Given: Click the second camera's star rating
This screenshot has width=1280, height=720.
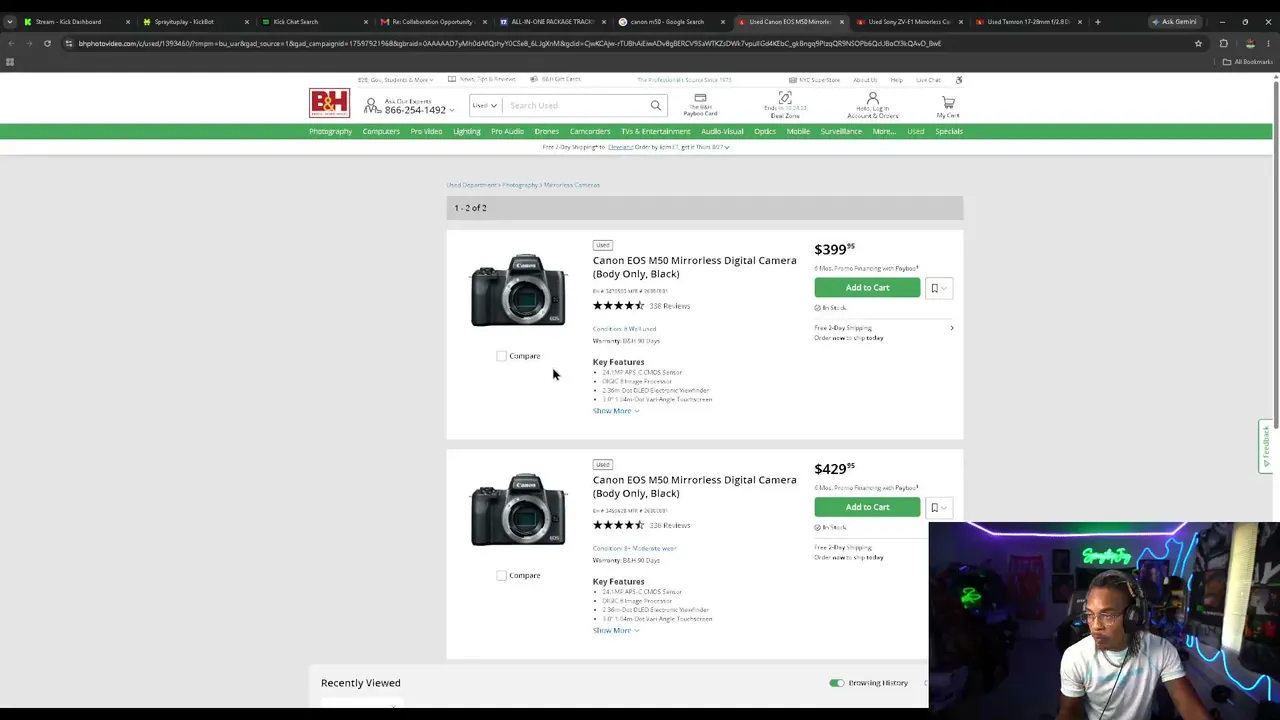Looking at the screenshot, I should tap(618, 525).
